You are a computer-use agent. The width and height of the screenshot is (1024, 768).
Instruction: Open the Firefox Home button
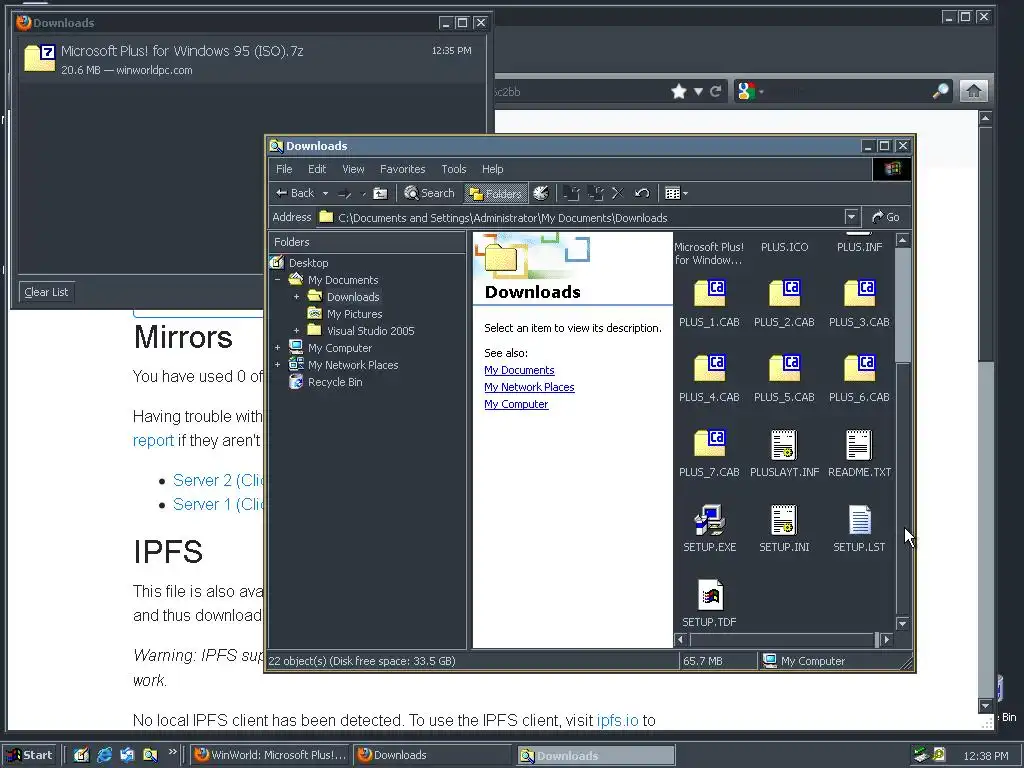973,91
